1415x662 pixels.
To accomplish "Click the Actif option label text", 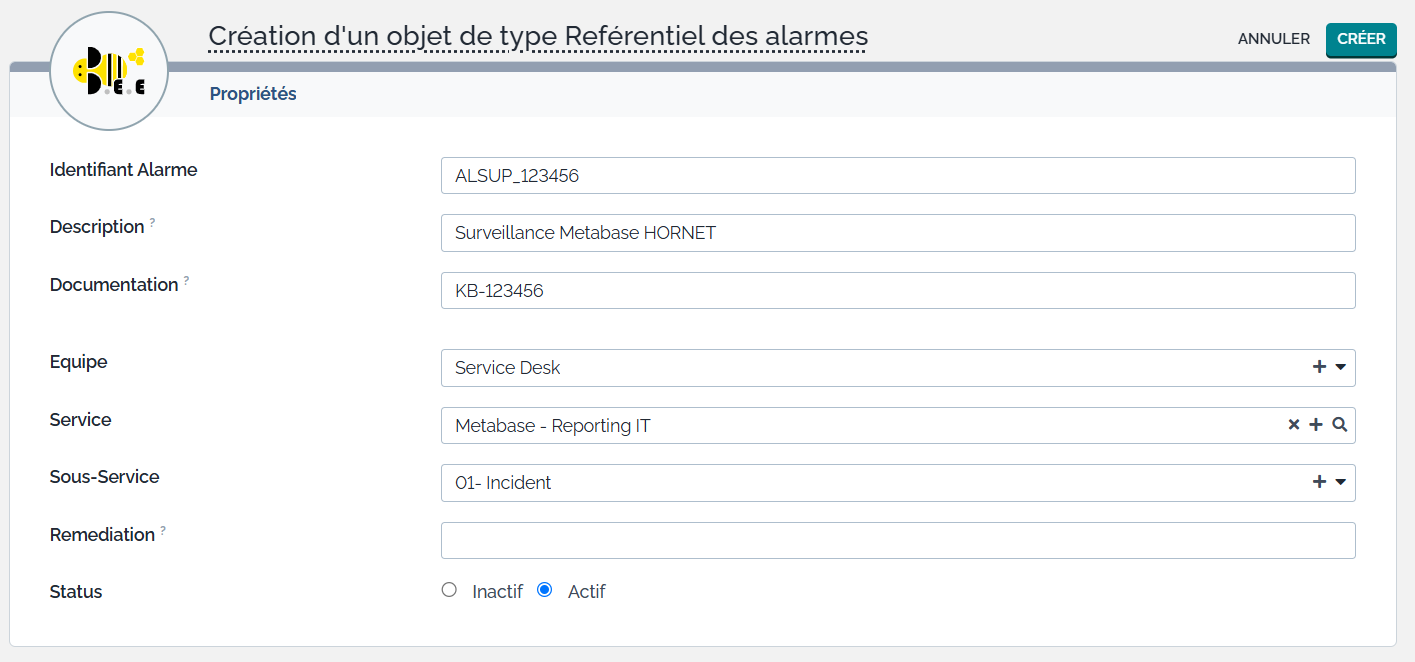I will coord(587,591).
